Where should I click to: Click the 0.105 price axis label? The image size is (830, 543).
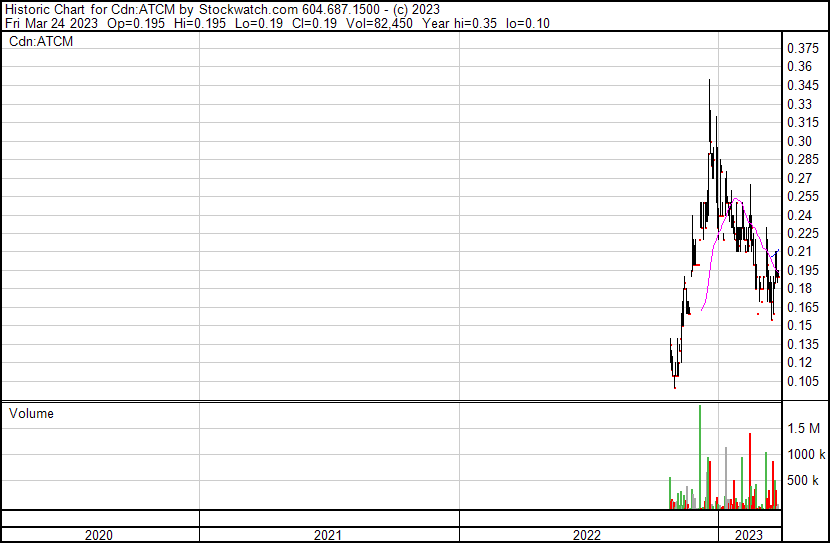coord(803,381)
